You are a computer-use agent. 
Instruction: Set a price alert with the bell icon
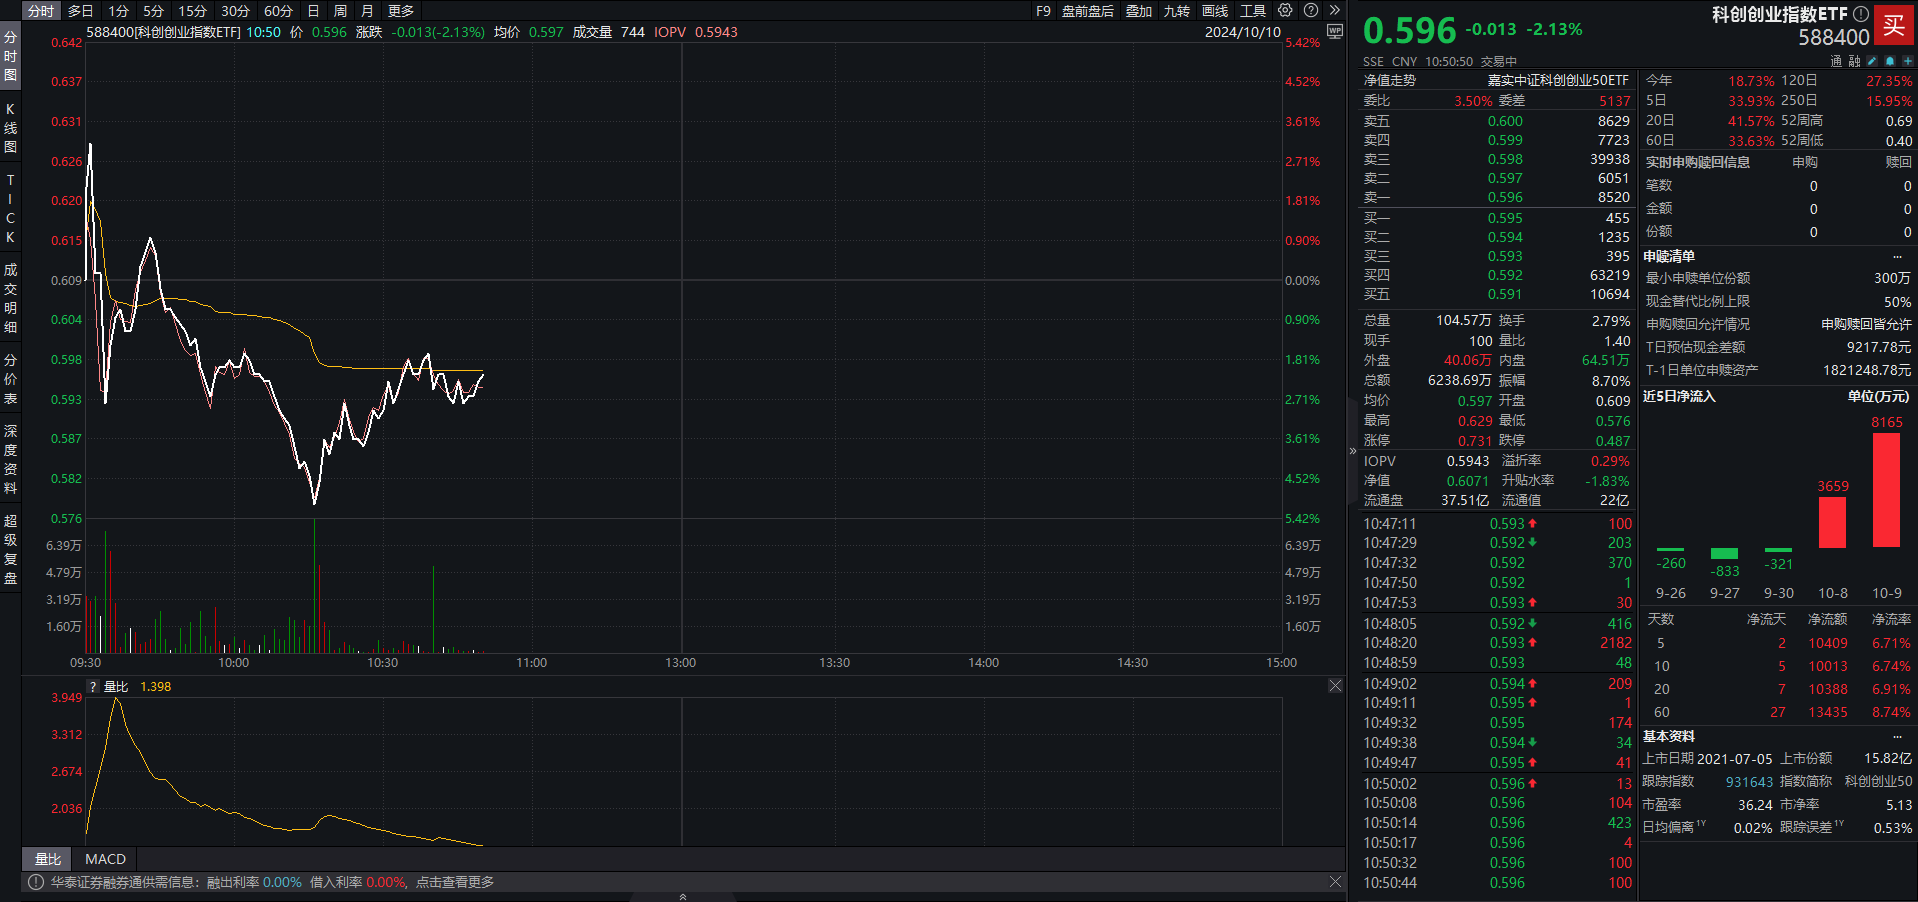tap(1890, 61)
